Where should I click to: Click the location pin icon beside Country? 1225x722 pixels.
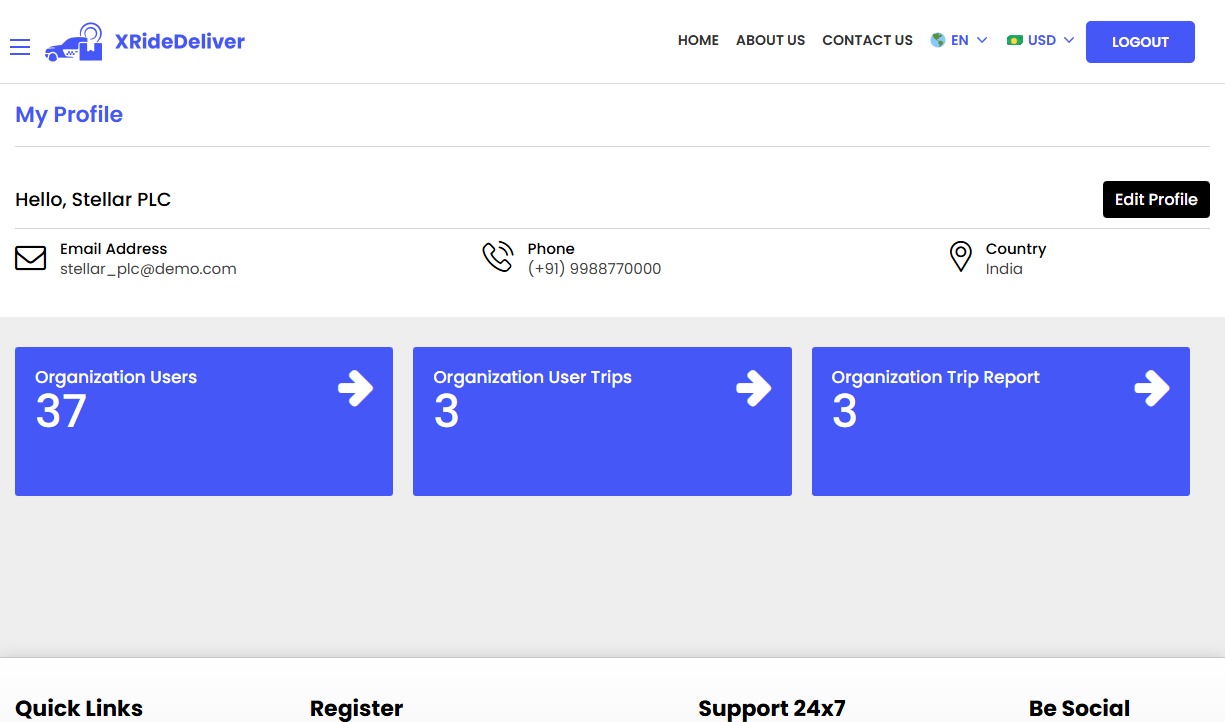click(x=960, y=256)
